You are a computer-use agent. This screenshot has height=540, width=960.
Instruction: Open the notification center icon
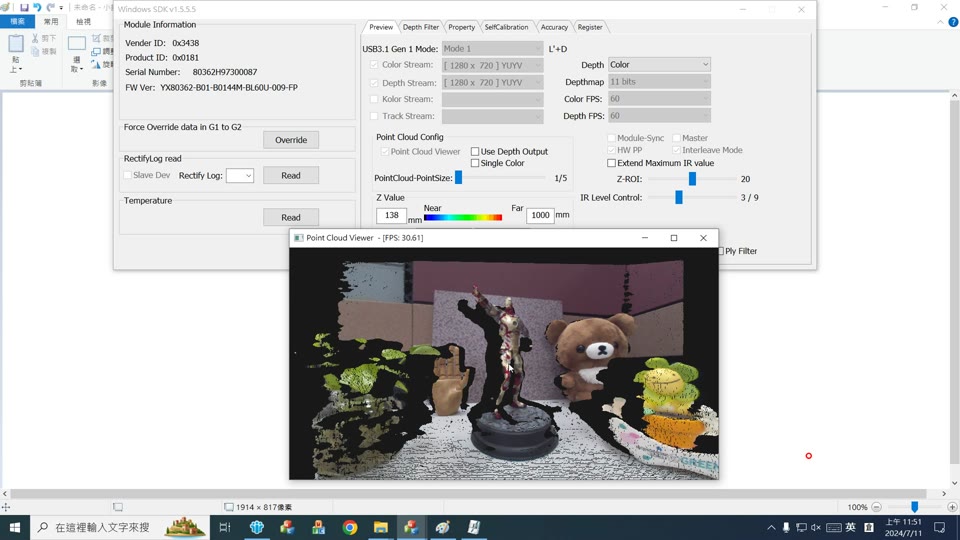[940, 527]
